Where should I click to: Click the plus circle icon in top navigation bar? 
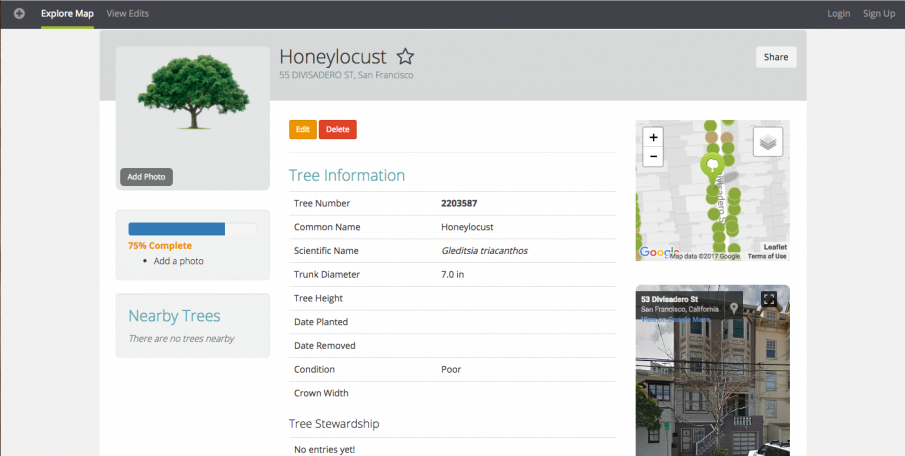pyautogui.click(x=19, y=13)
